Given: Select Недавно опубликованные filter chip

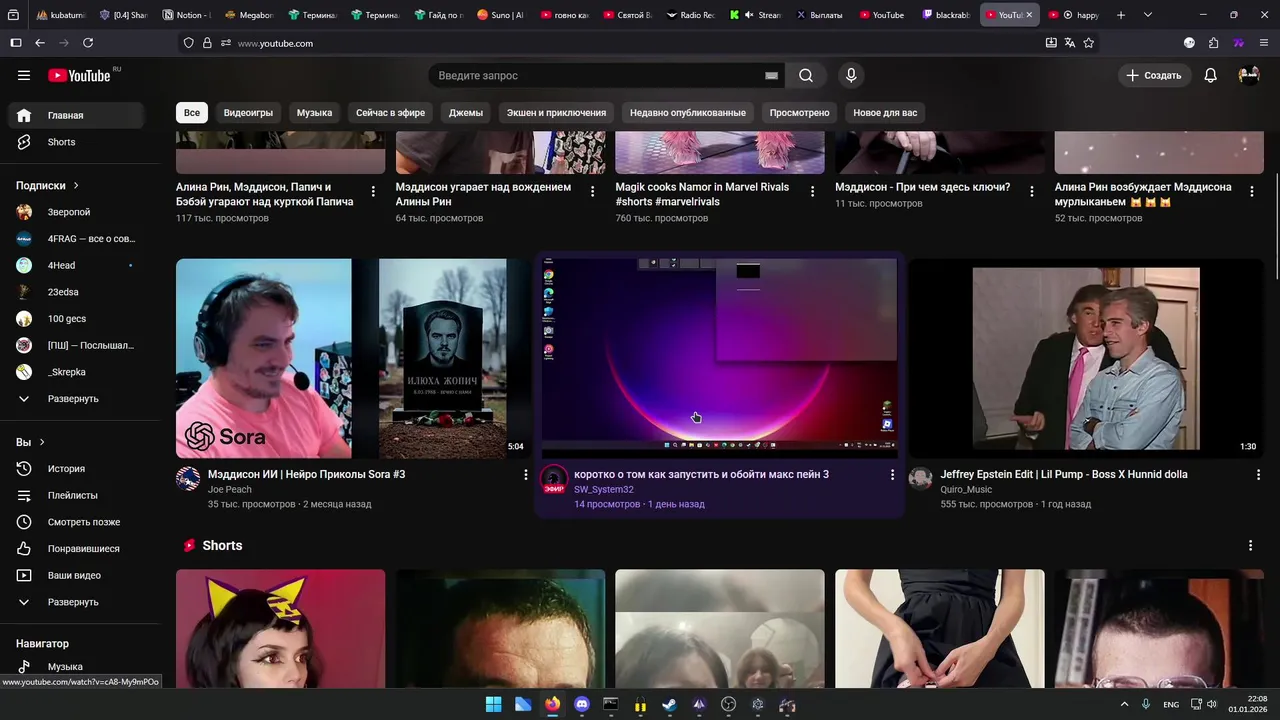Looking at the screenshot, I should point(688,113).
